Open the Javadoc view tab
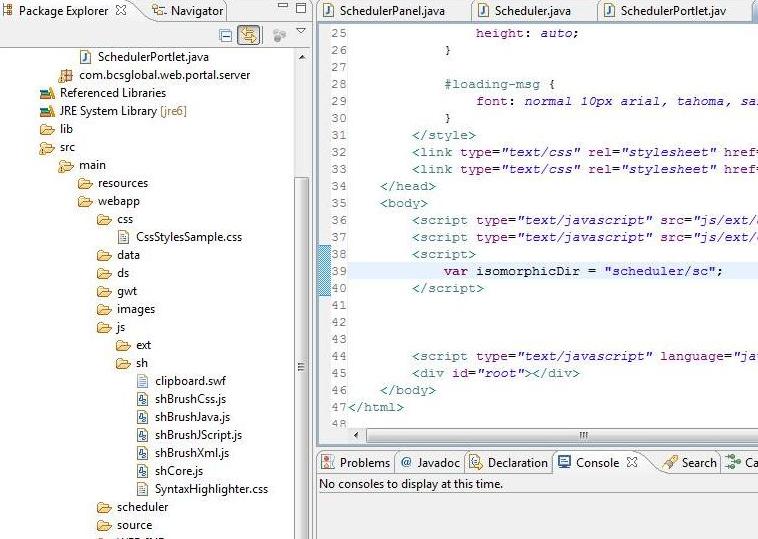This screenshot has height=539, width=758. tap(430, 462)
